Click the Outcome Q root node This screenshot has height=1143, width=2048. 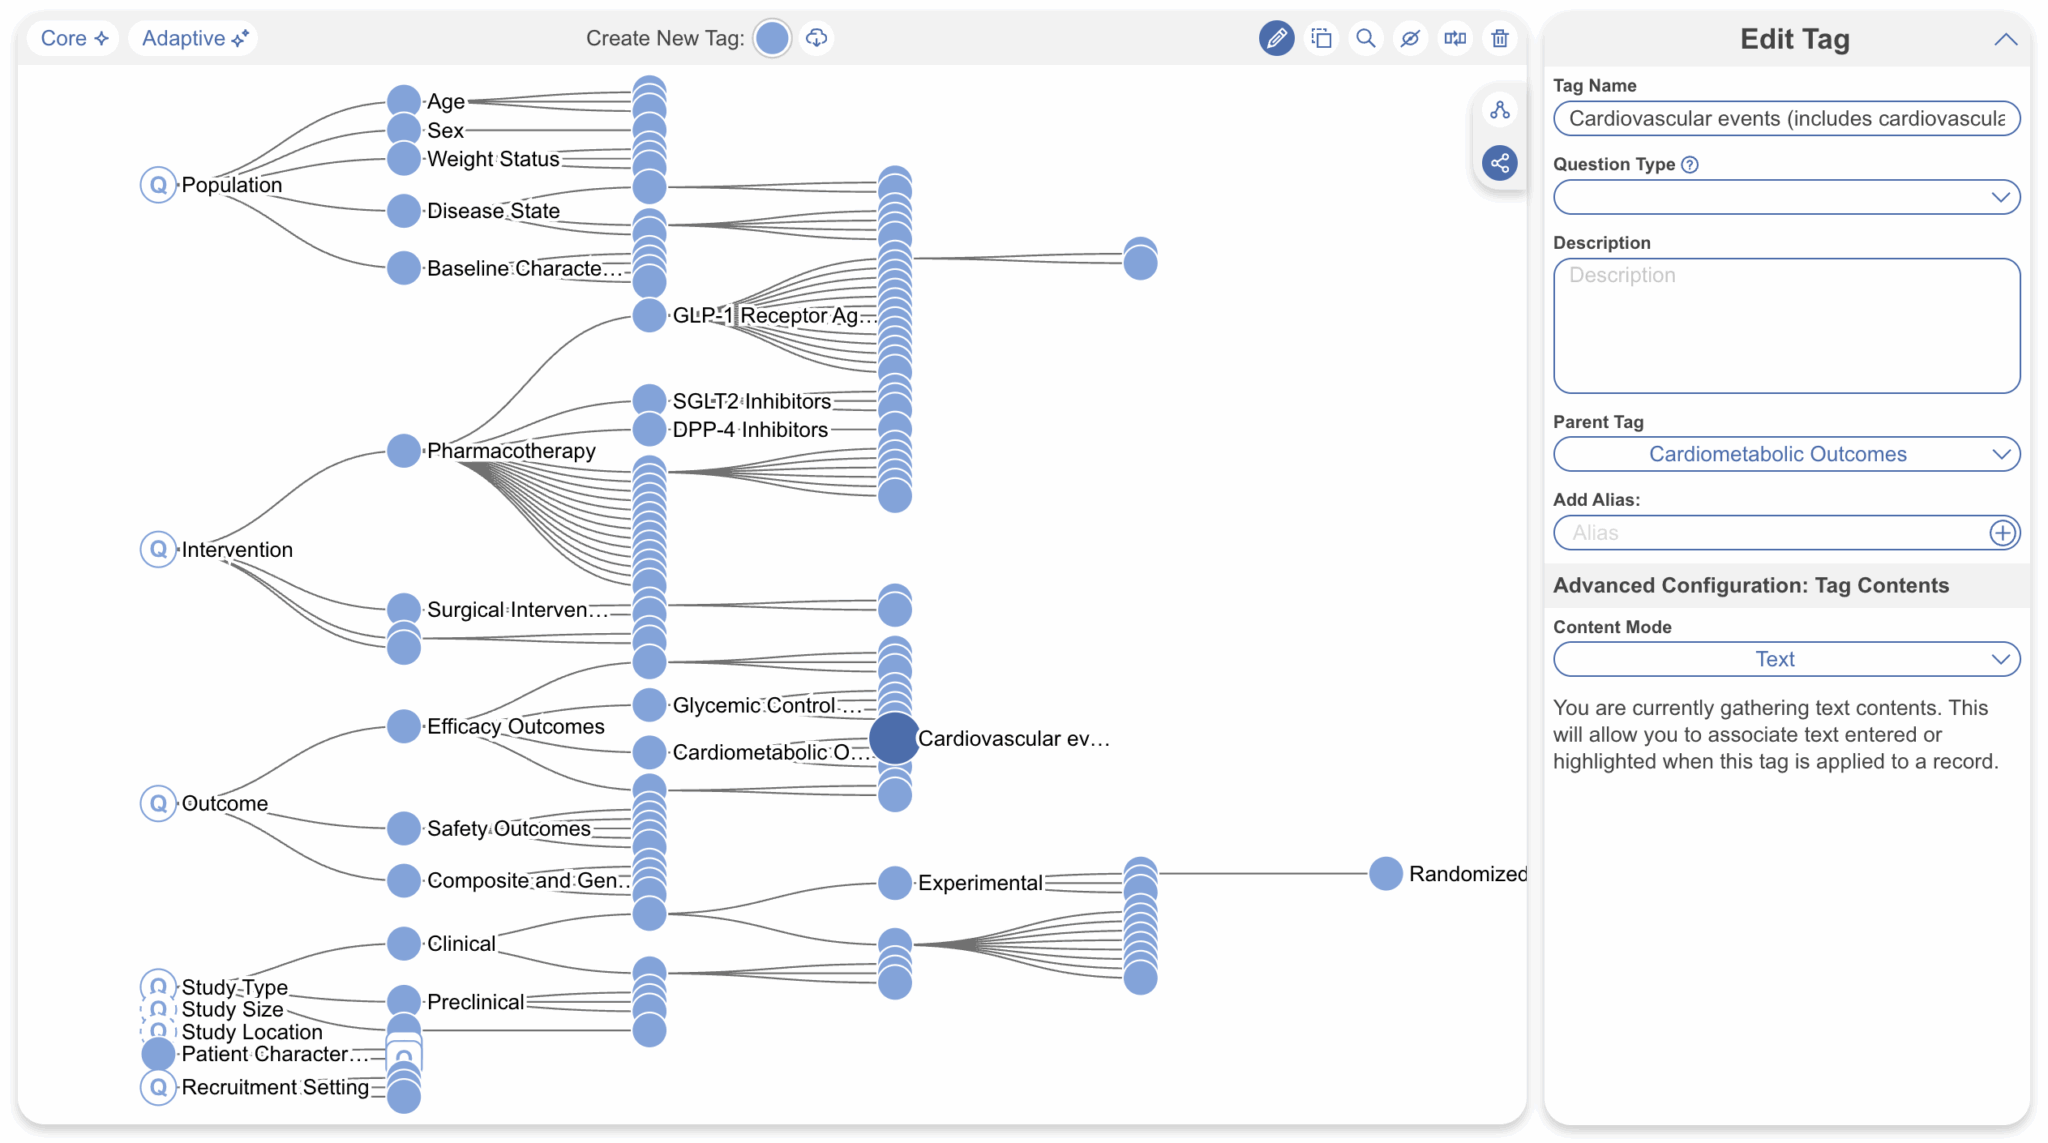(158, 803)
